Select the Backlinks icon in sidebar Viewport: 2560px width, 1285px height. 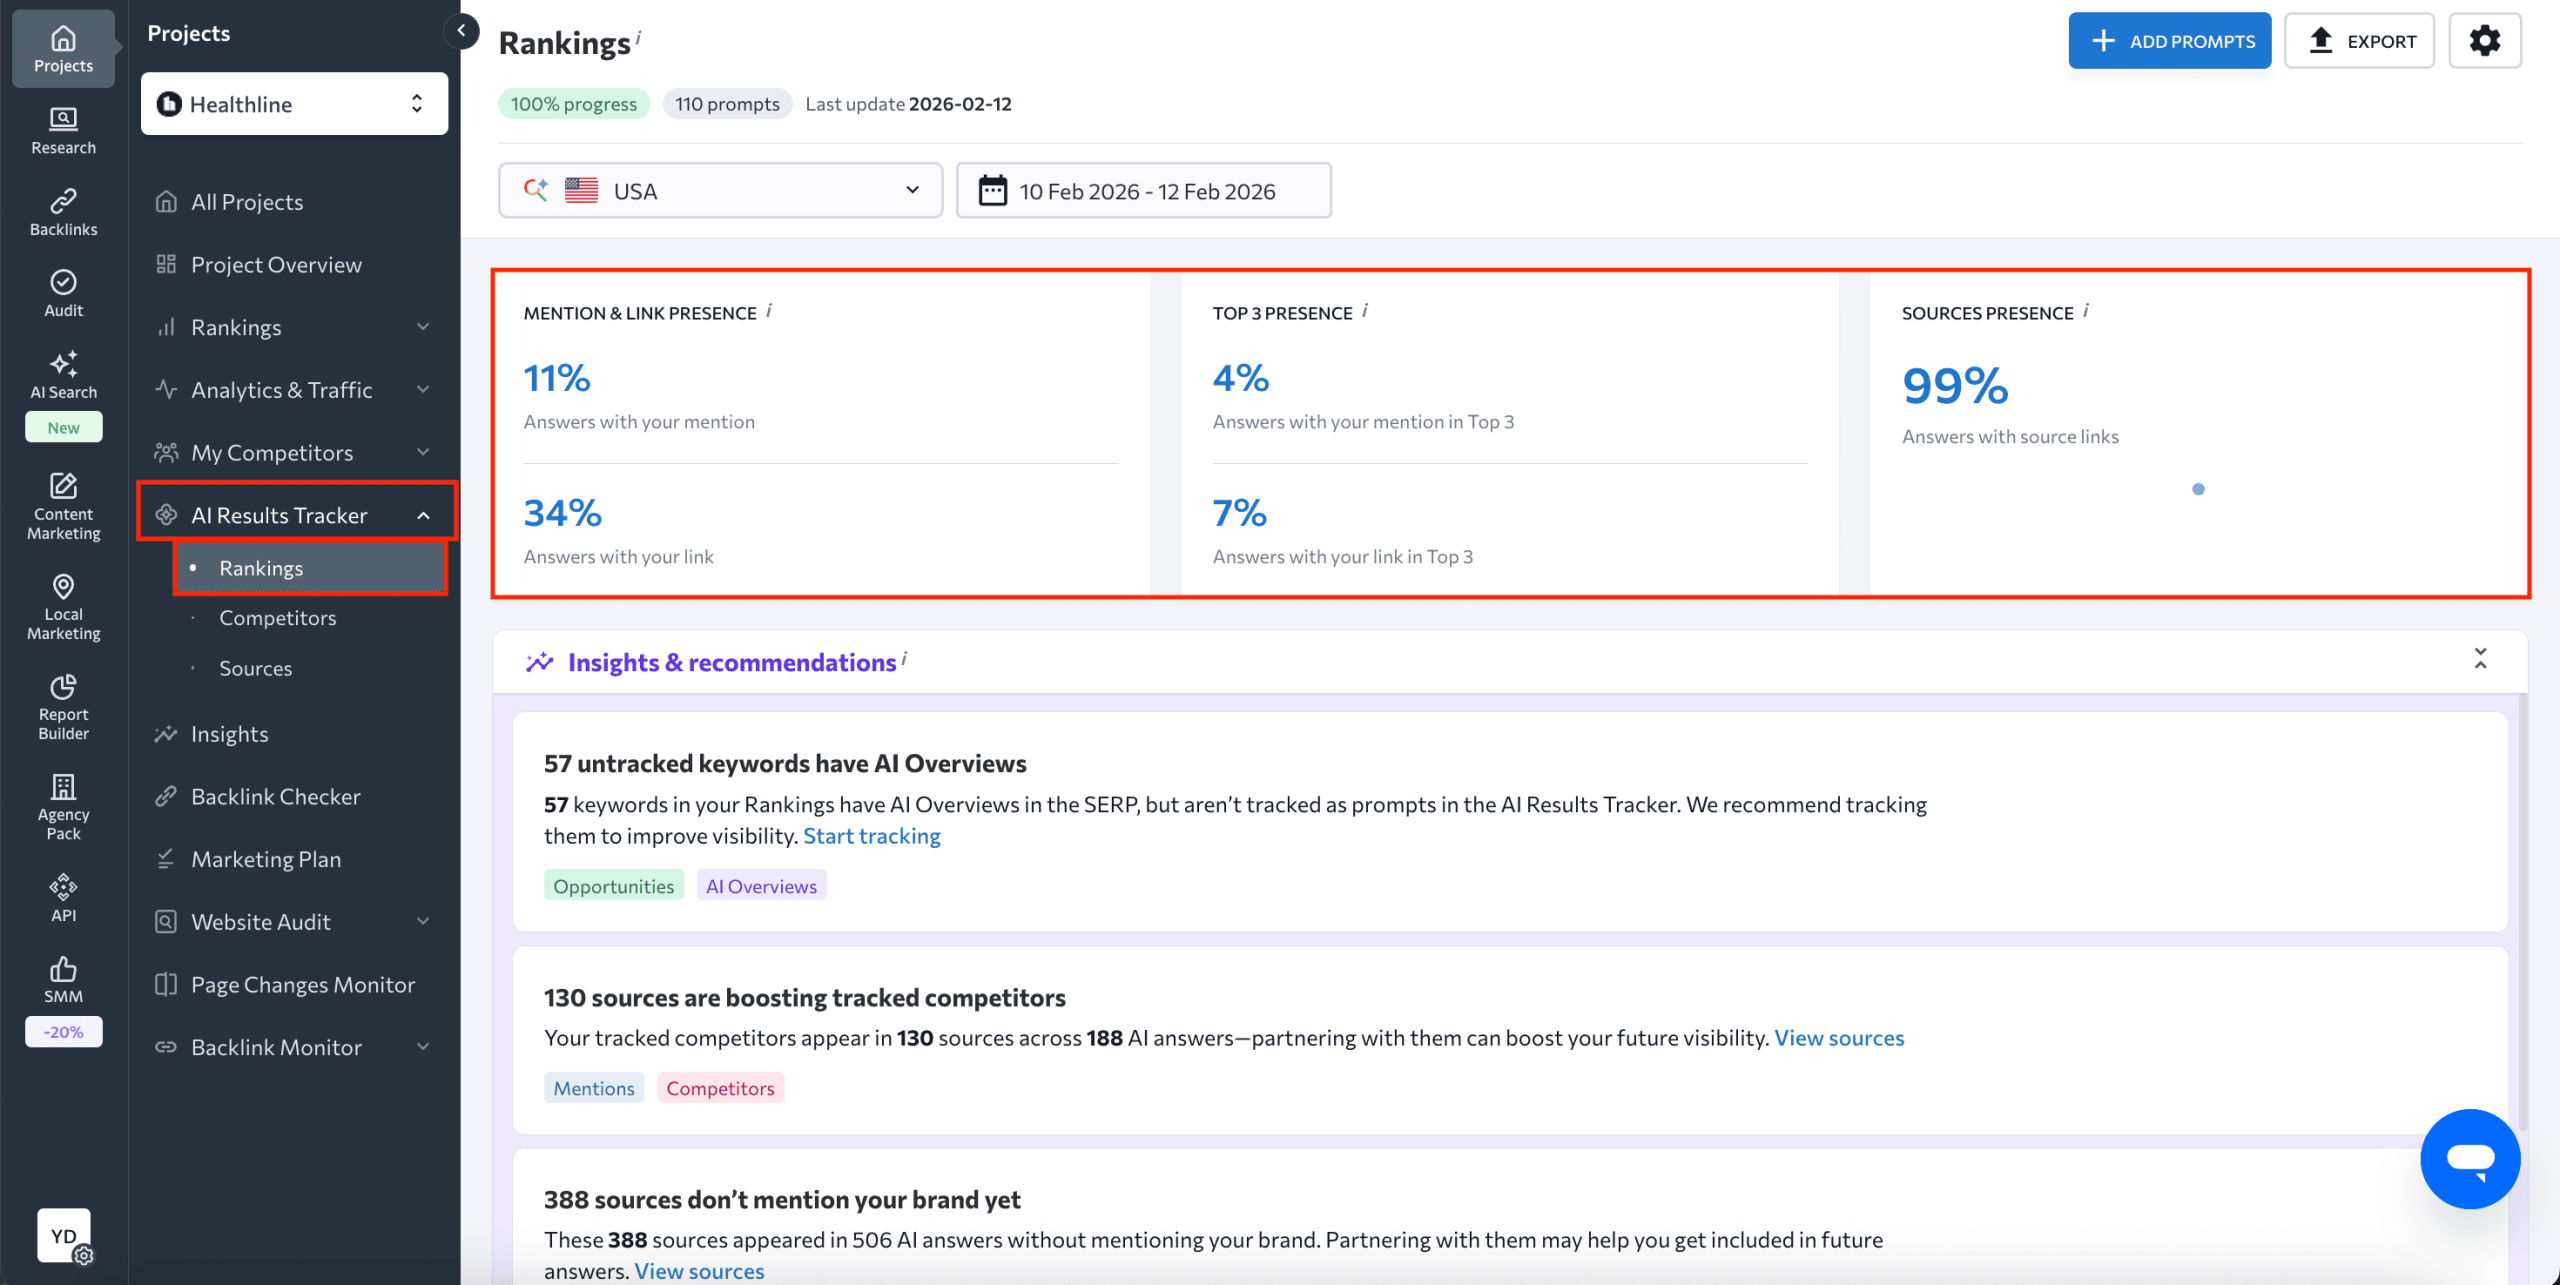[63, 211]
